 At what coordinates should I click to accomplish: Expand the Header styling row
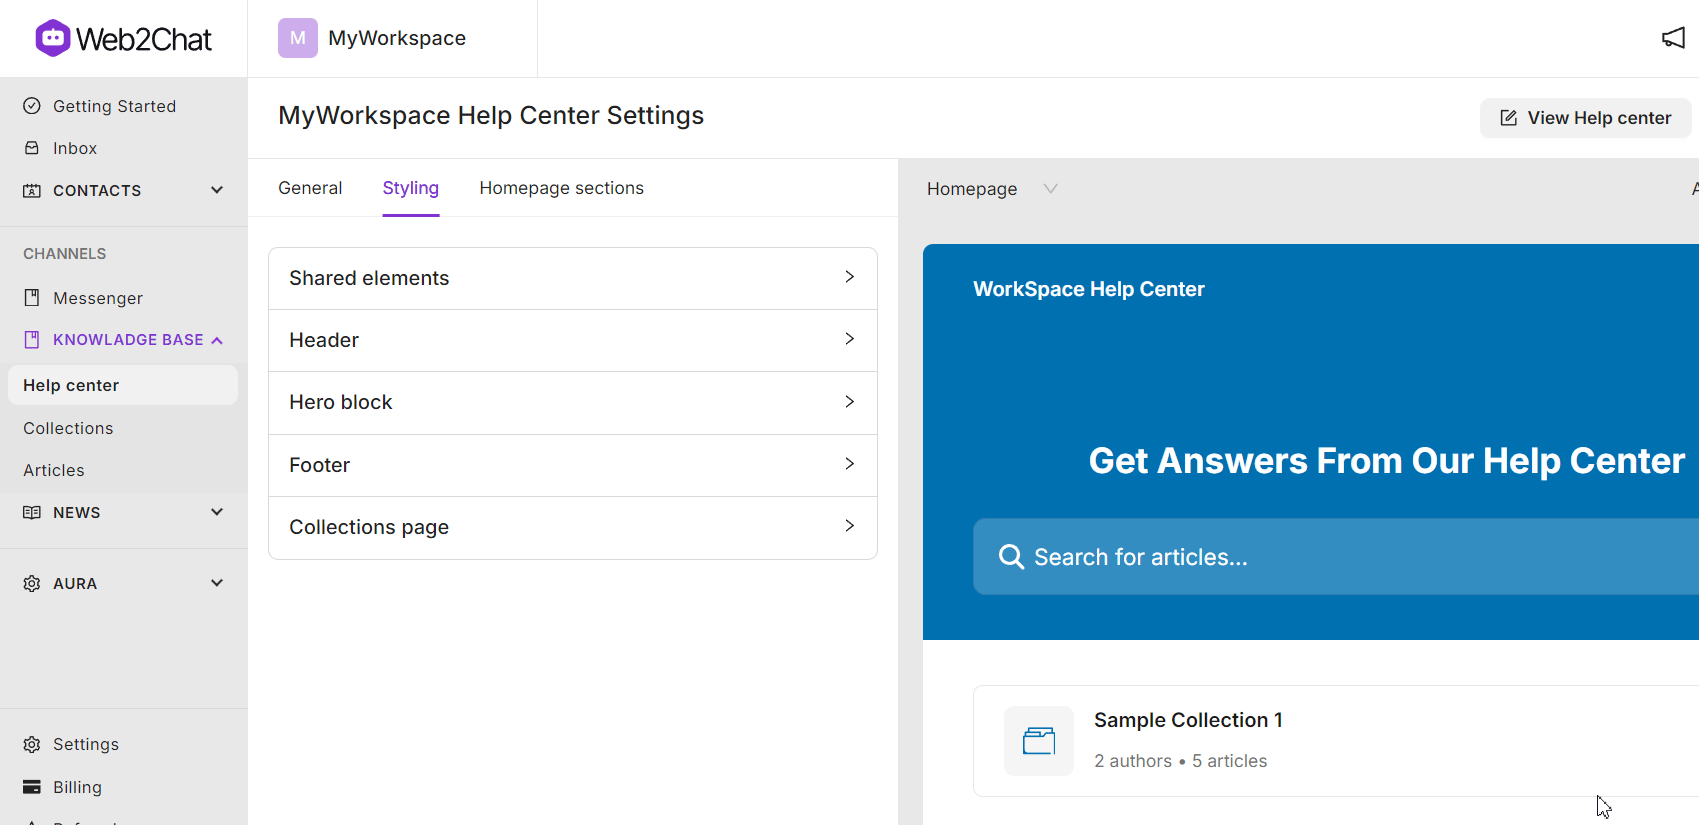click(573, 340)
